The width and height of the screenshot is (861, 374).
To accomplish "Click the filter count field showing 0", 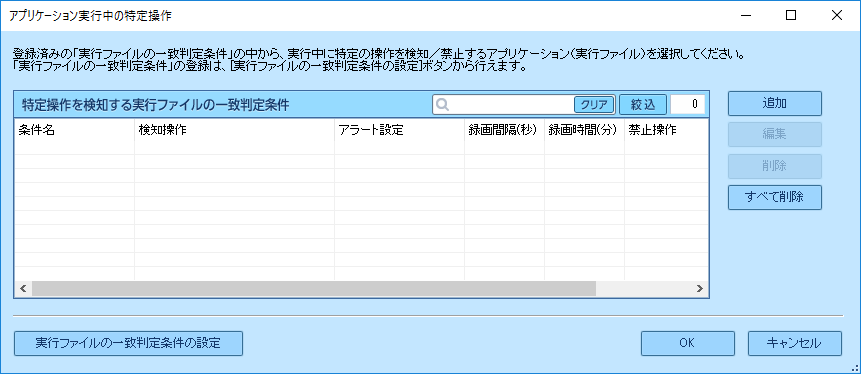I will pyautogui.click(x=688, y=104).
